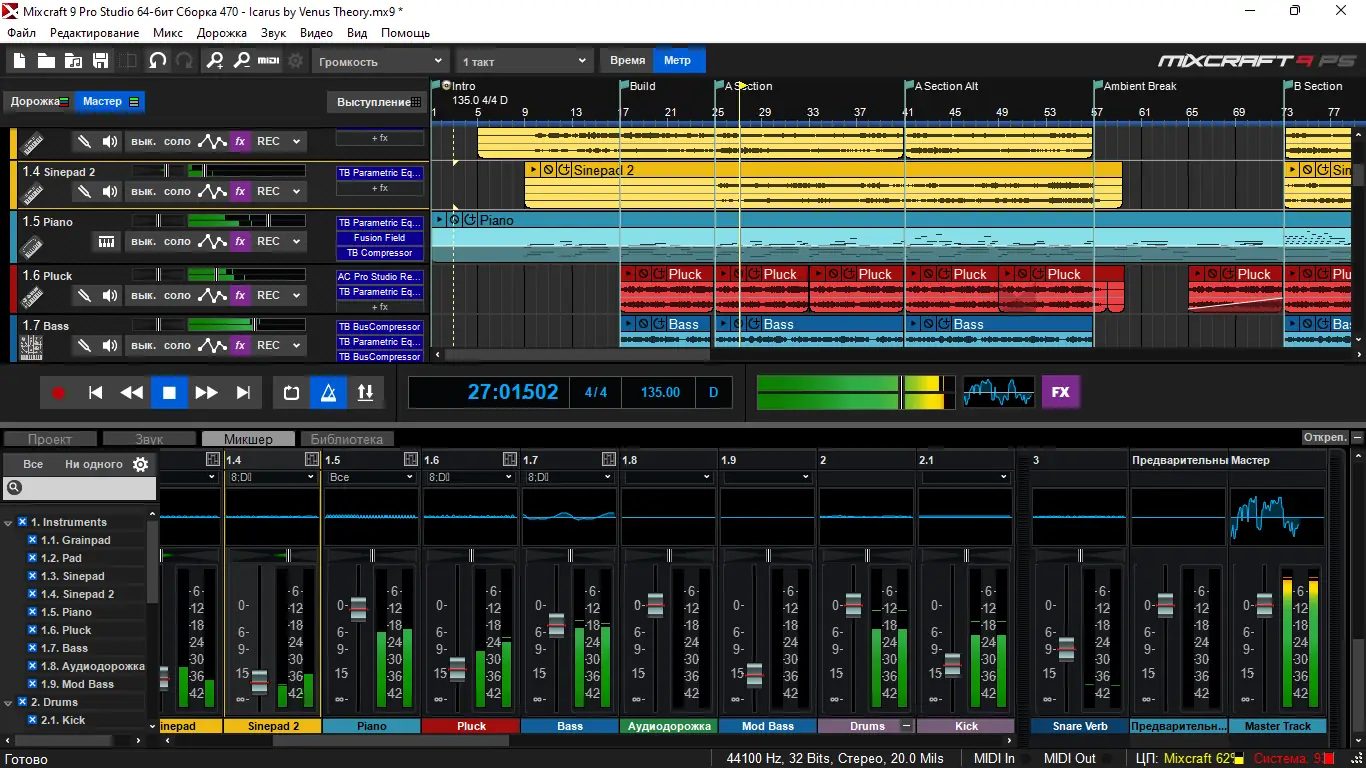Open the Громкость dropdown
The image size is (1366, 768).
(x=378, y=61)
